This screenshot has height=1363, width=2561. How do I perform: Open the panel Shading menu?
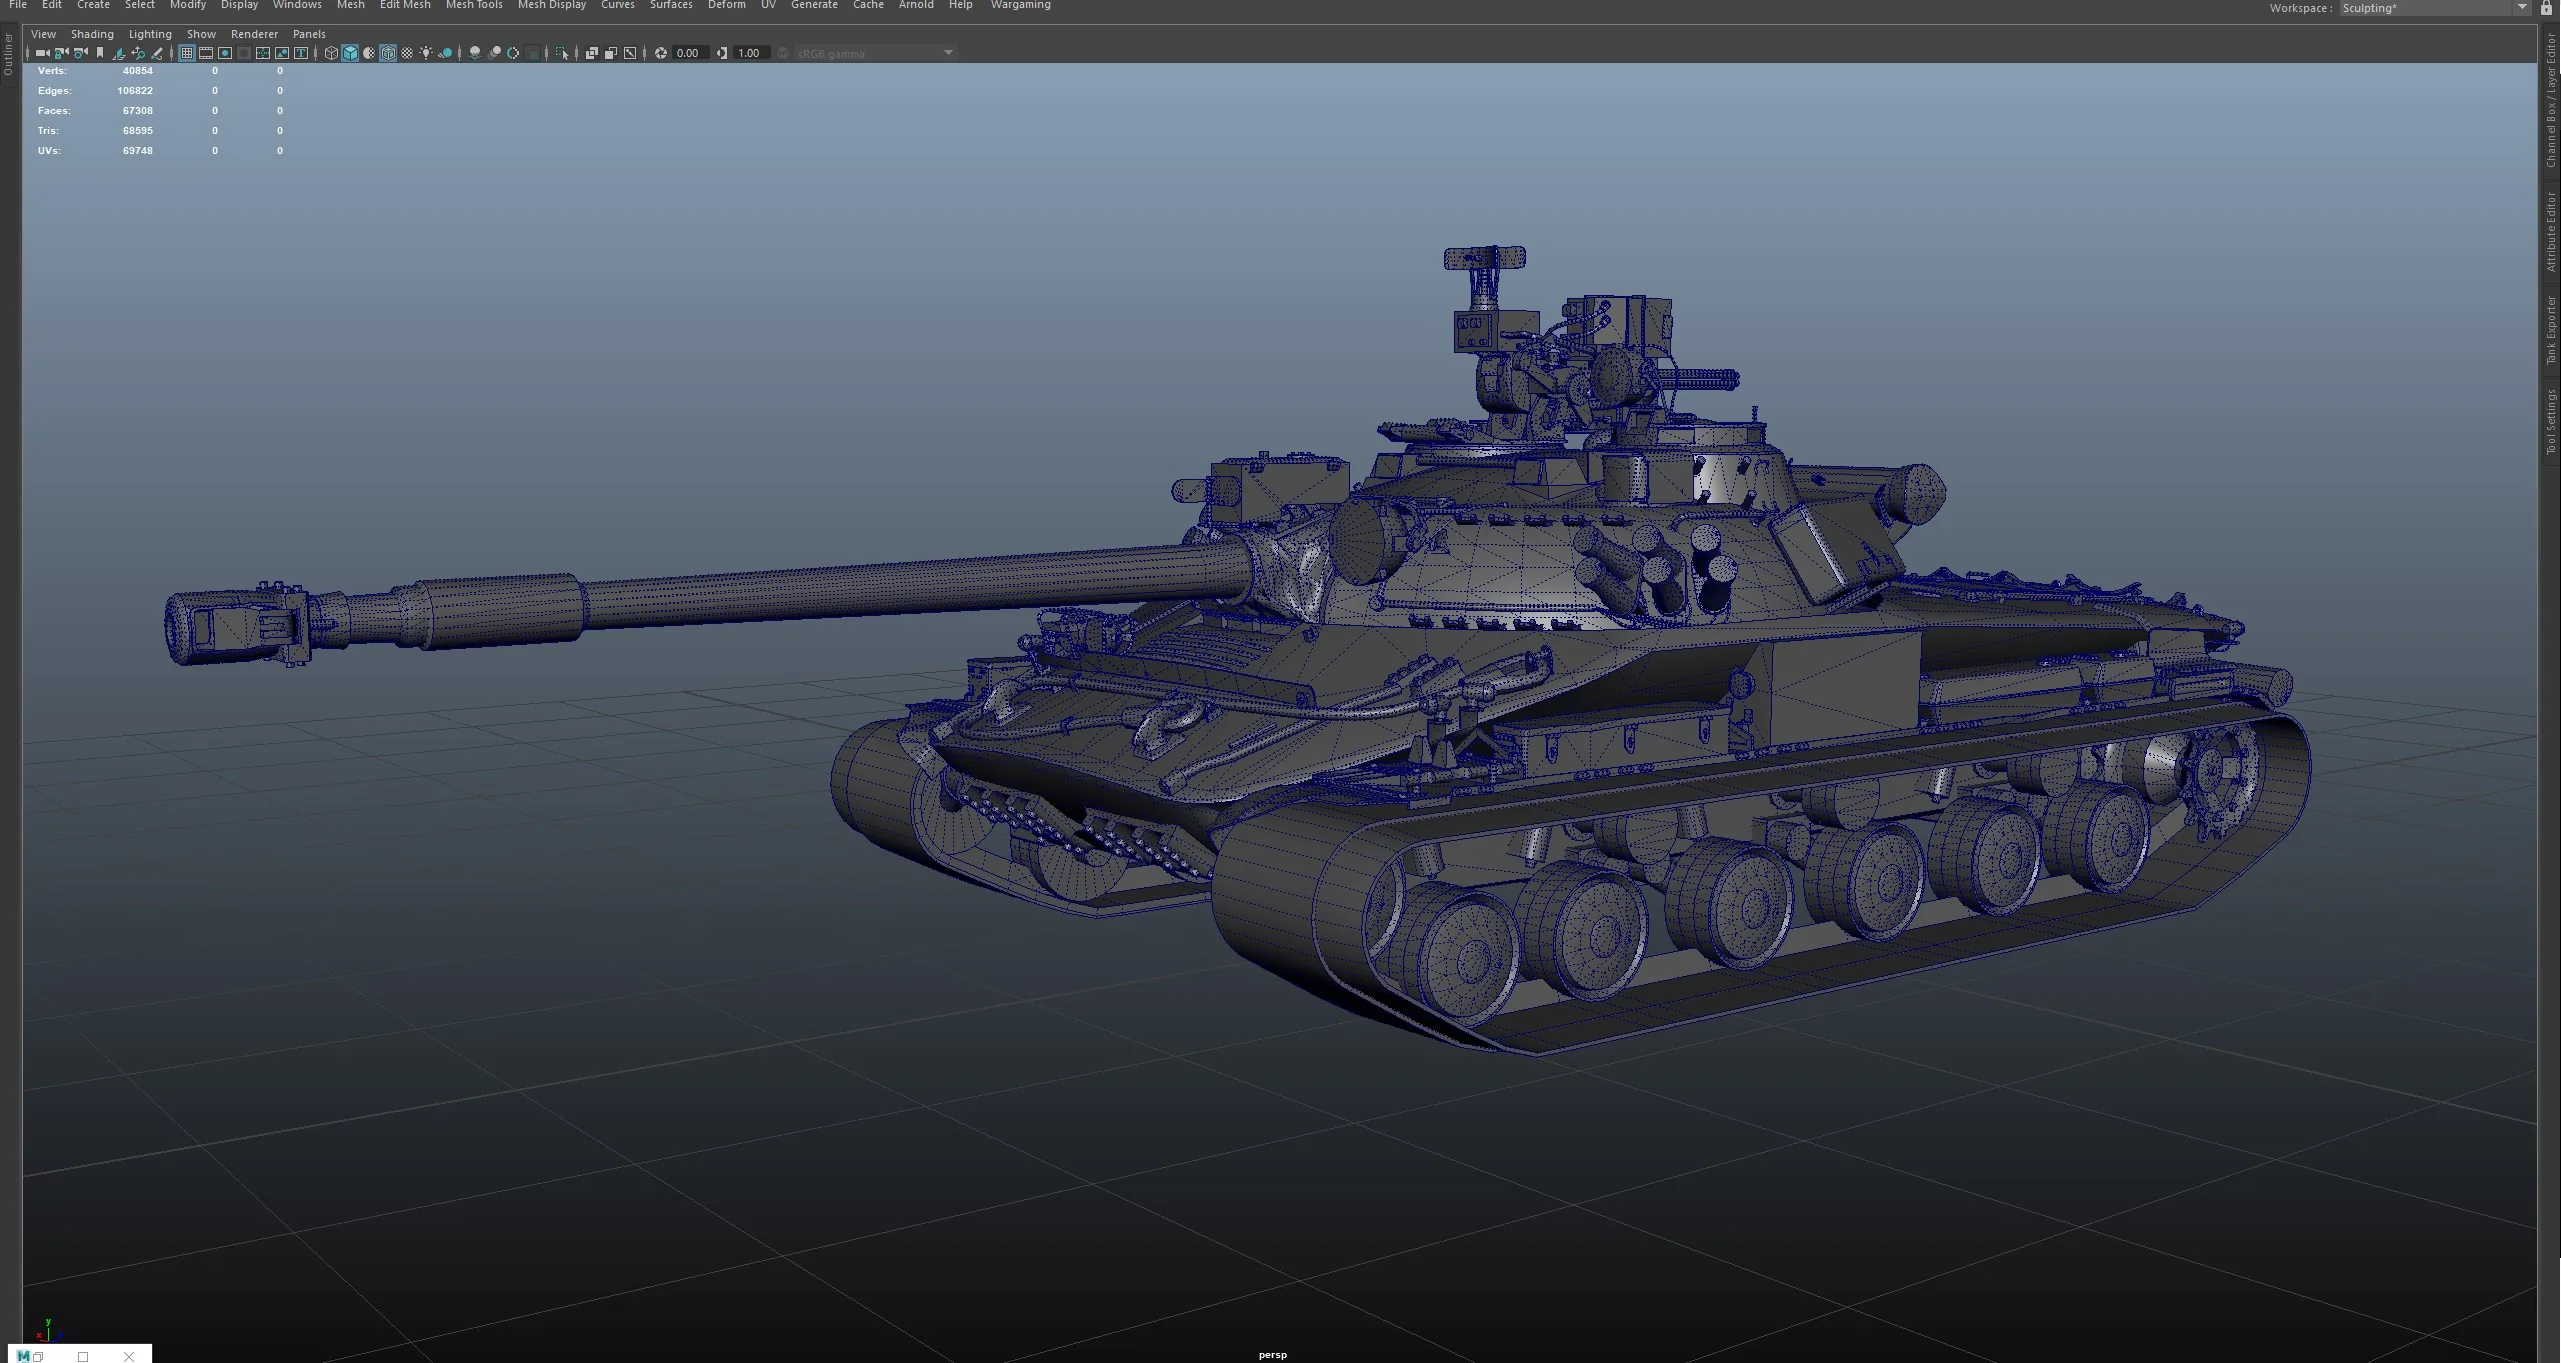92,34
